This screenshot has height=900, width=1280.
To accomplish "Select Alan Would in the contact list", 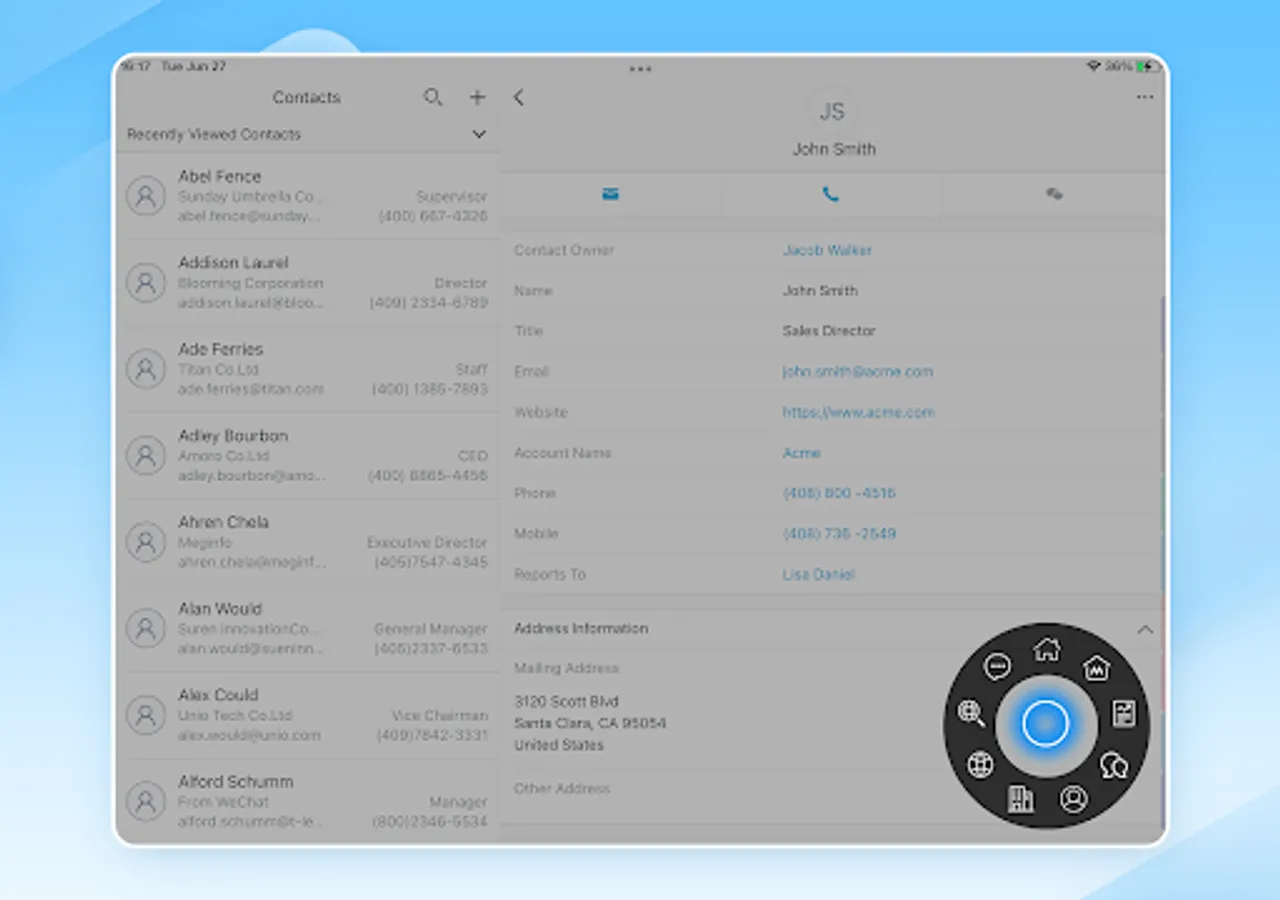I will tap(307, 628).
